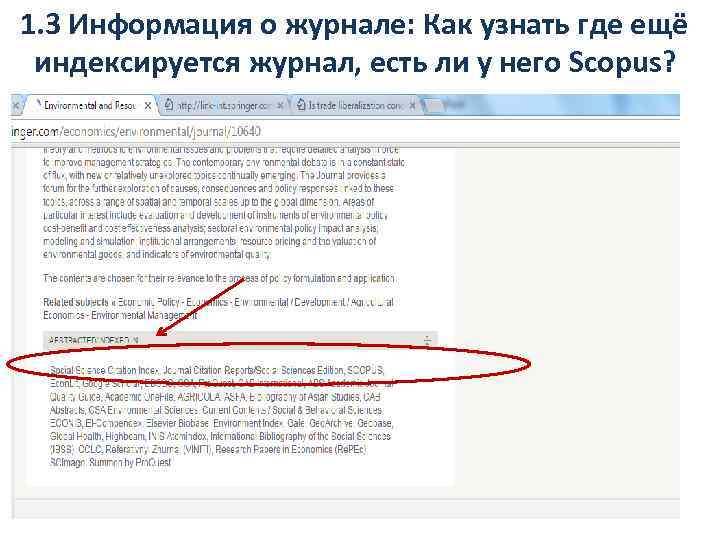The width and height of the screenshot is (720, 540).
Task: Open the link.springer.com browser tab
Action: tap(224, 106)
